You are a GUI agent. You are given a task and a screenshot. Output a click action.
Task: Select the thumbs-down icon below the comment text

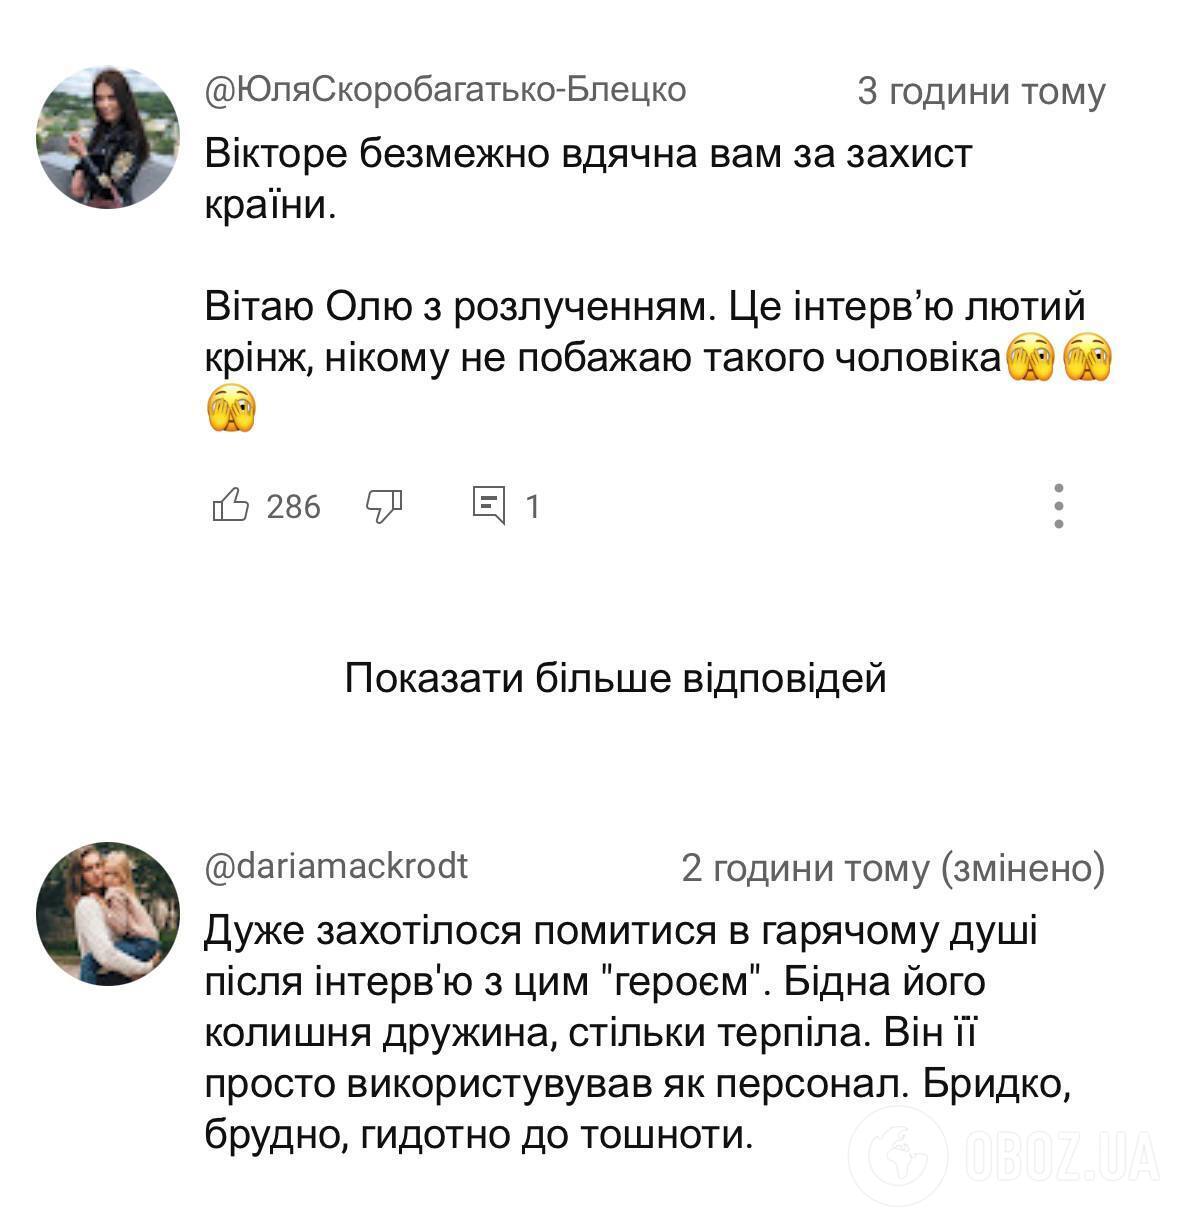(383, 505)
